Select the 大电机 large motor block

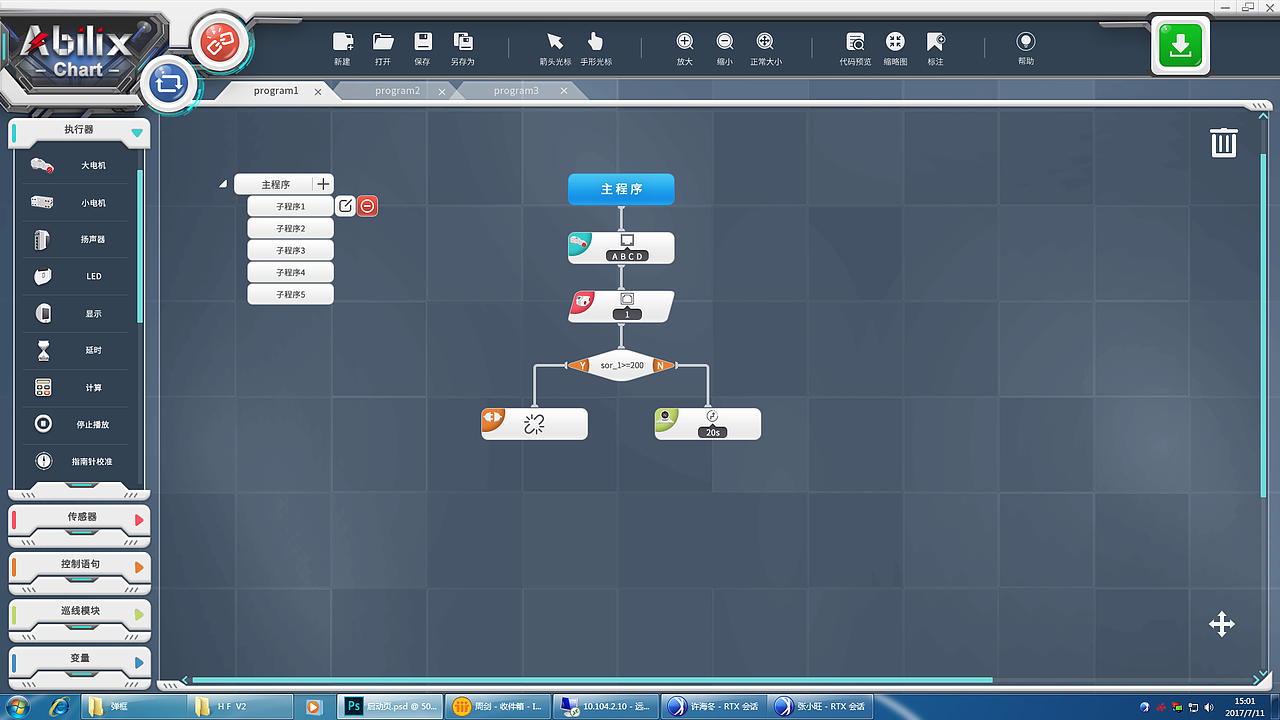coord(76,165)
